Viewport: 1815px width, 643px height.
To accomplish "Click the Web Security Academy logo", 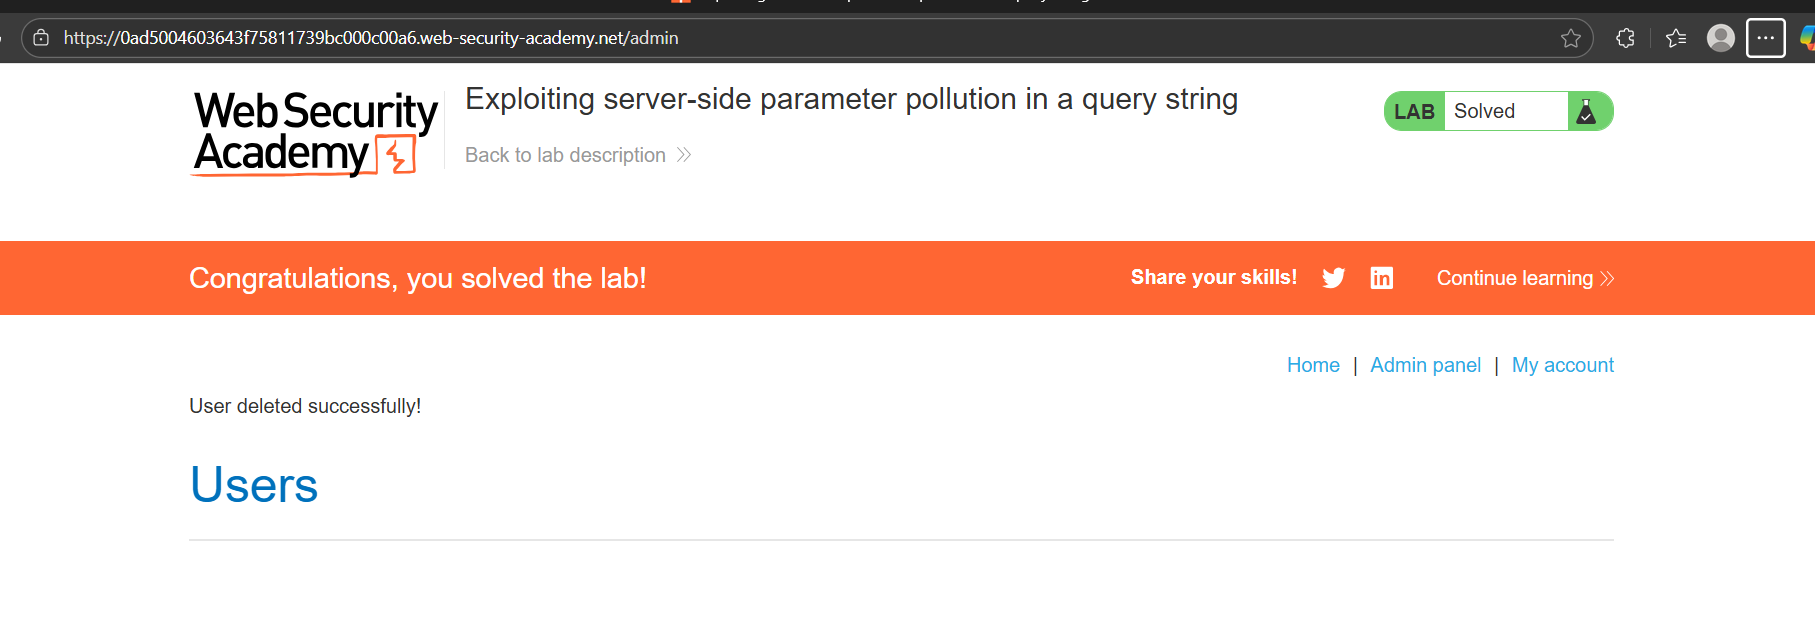I will pos(315,133).
